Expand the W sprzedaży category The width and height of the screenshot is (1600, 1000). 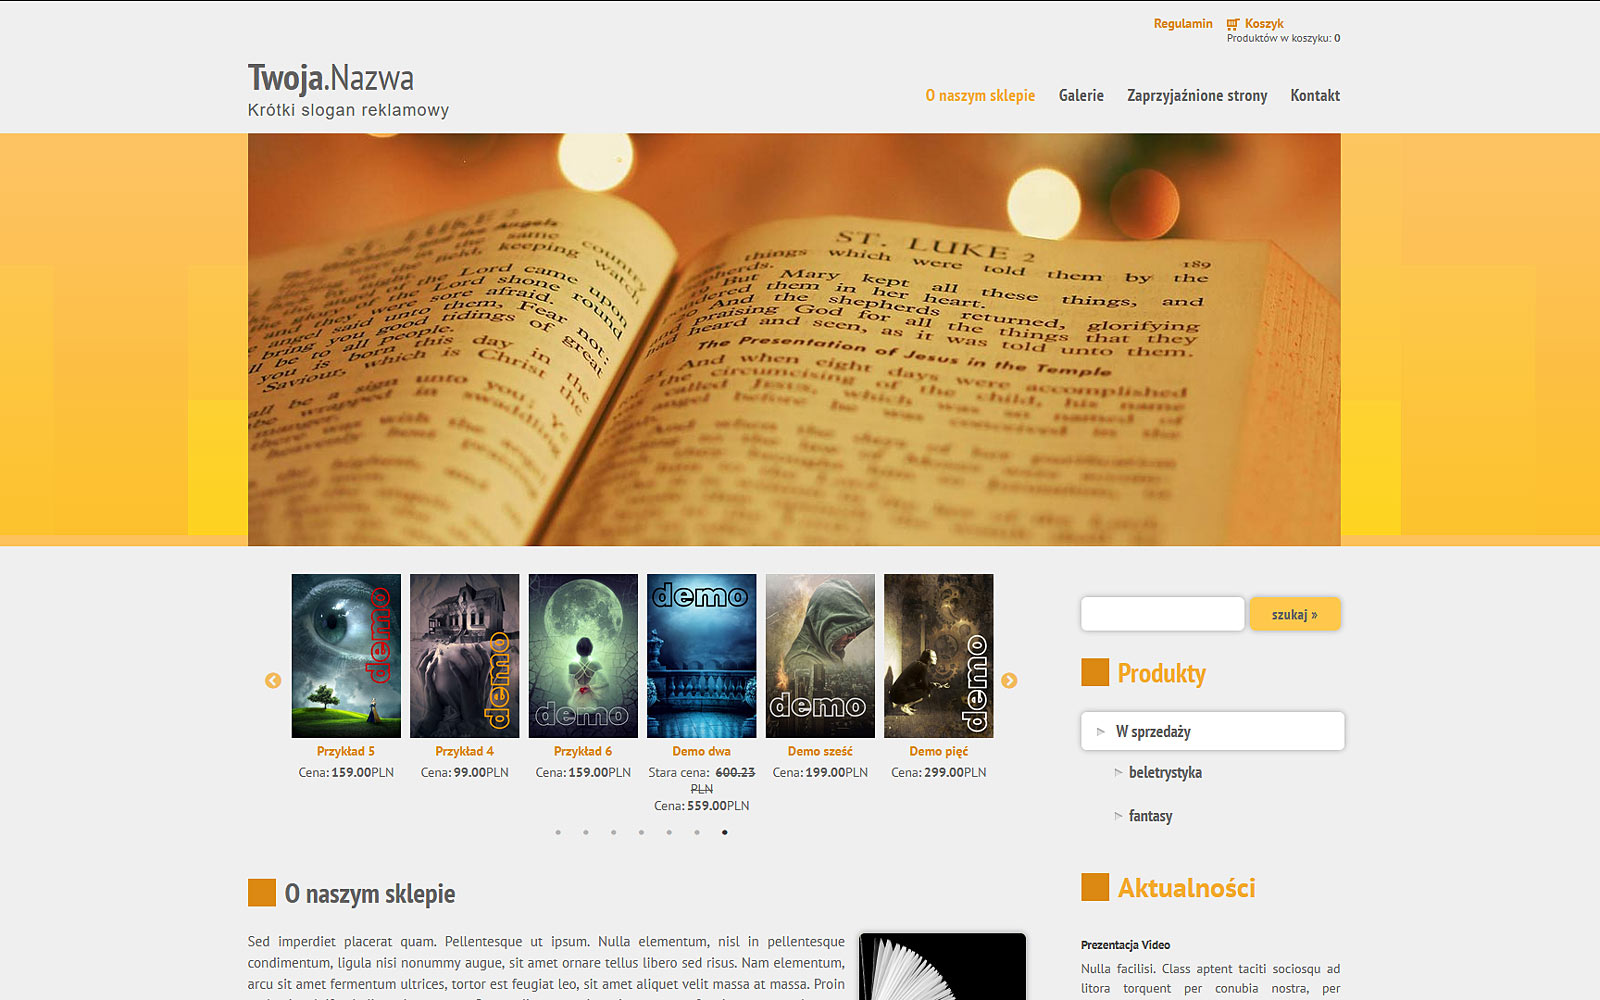(1153, 732)
